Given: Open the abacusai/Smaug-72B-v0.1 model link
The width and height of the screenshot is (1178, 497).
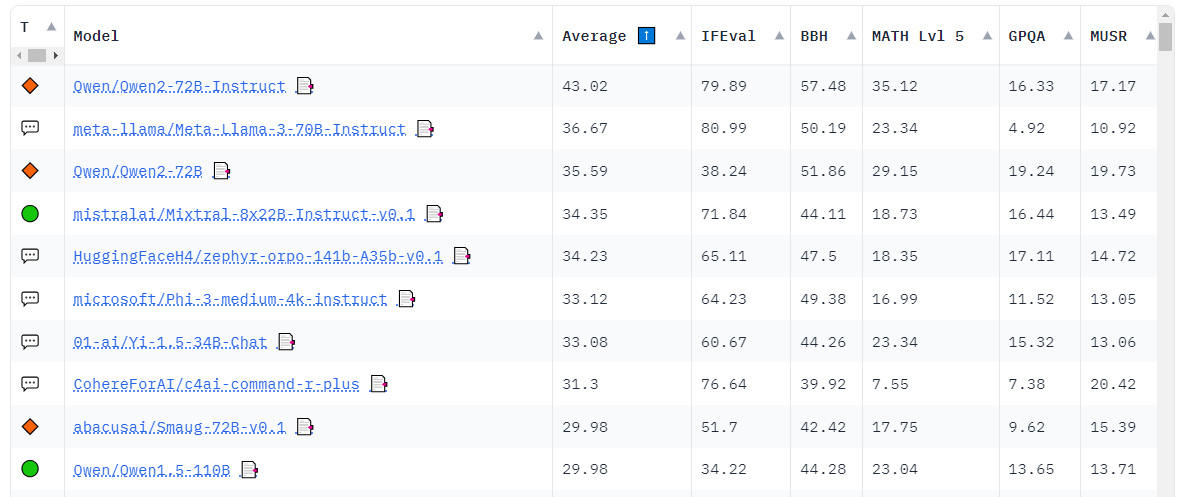Looking at the screenshot, I should pos(179,427).
